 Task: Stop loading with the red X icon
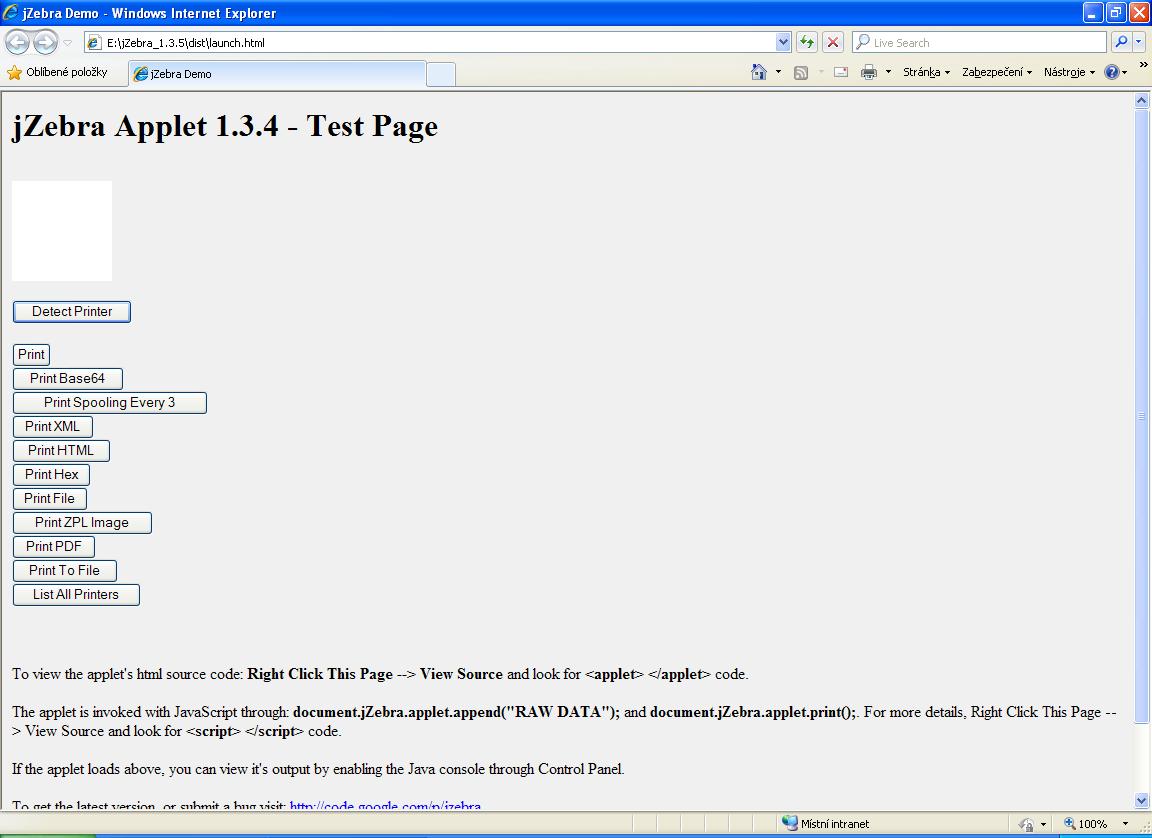pyautogui.click(x=832, y=43)
